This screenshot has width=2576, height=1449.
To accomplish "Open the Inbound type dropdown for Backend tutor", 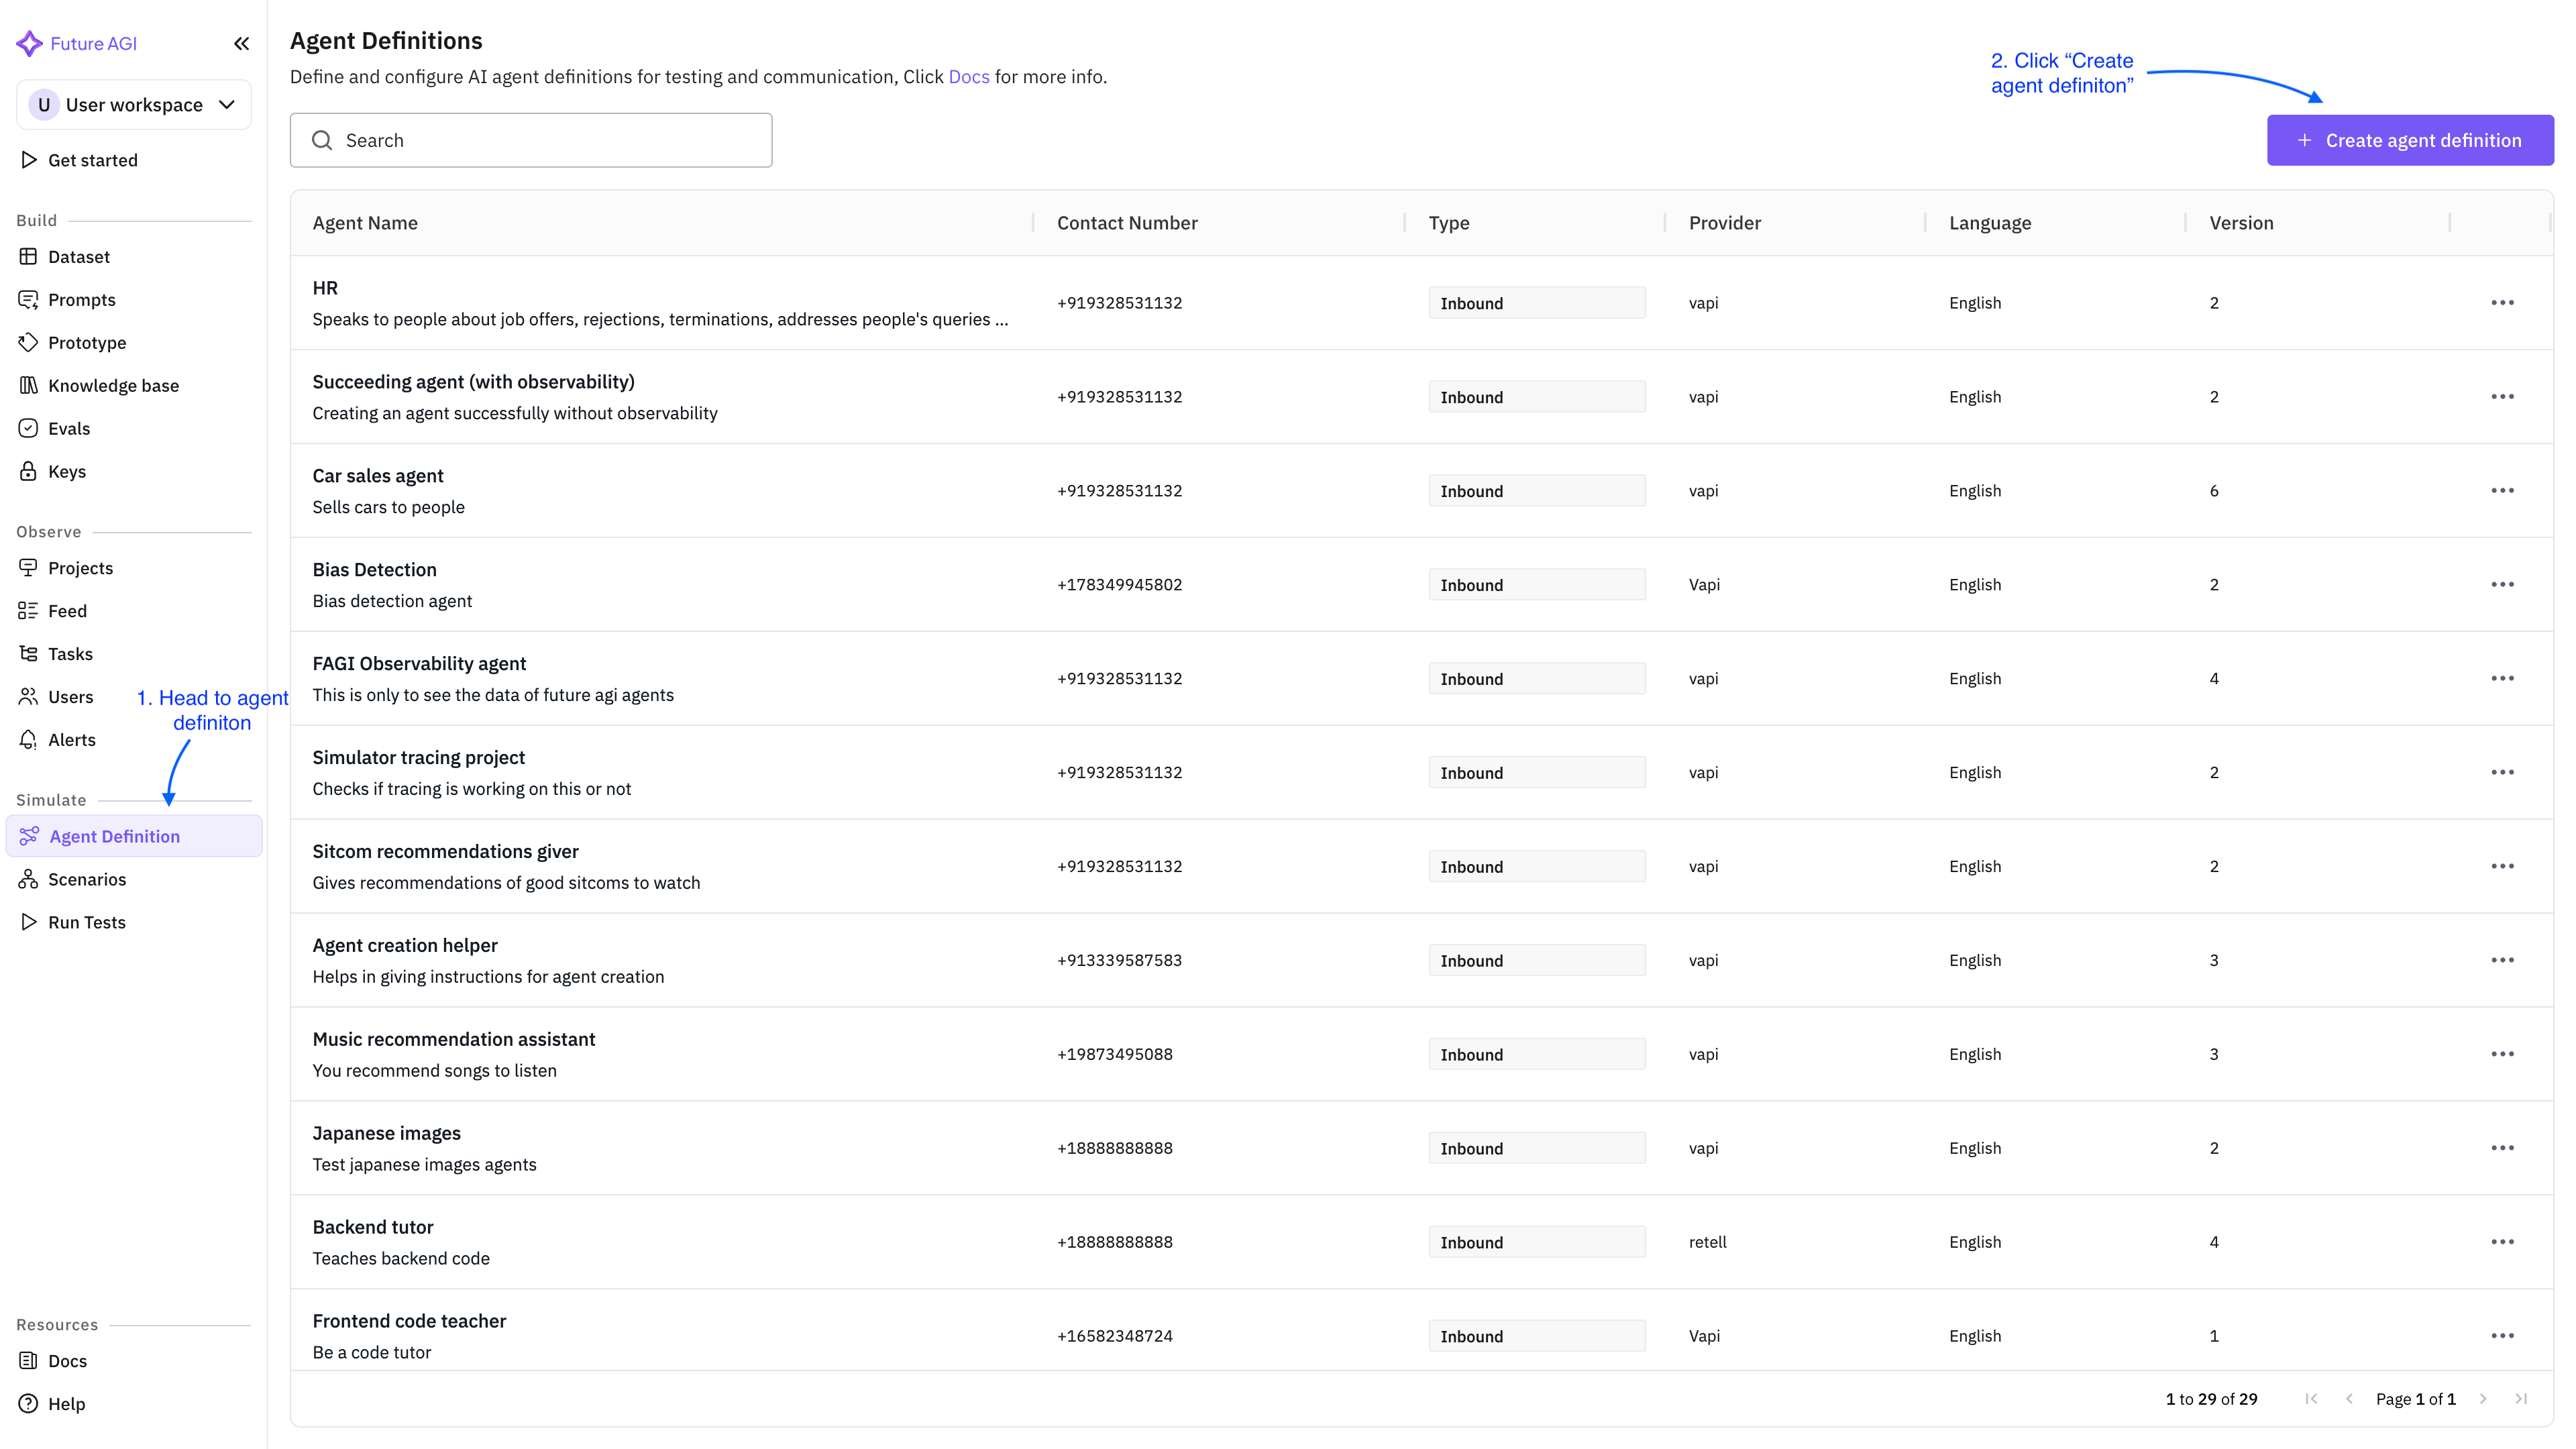I will pos(1537,1241).
